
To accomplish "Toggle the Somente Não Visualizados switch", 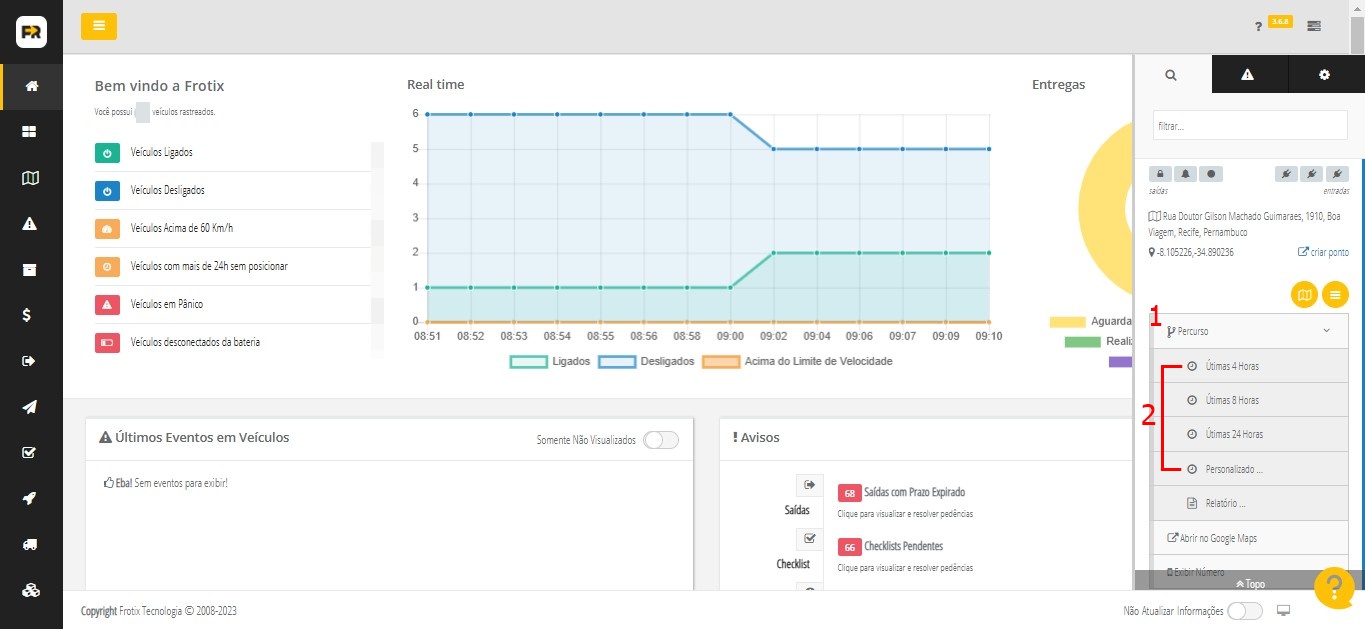I will (661, 440).
